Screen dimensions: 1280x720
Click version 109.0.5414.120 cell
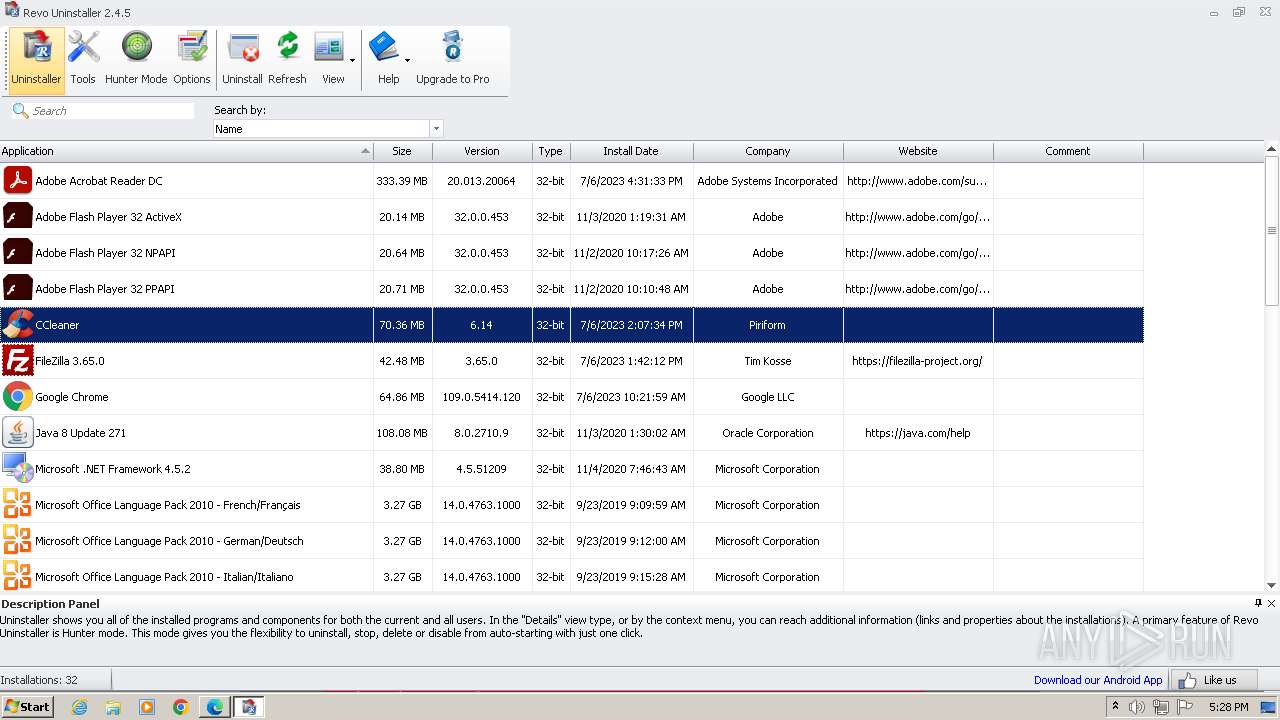[x=482, y=397]
